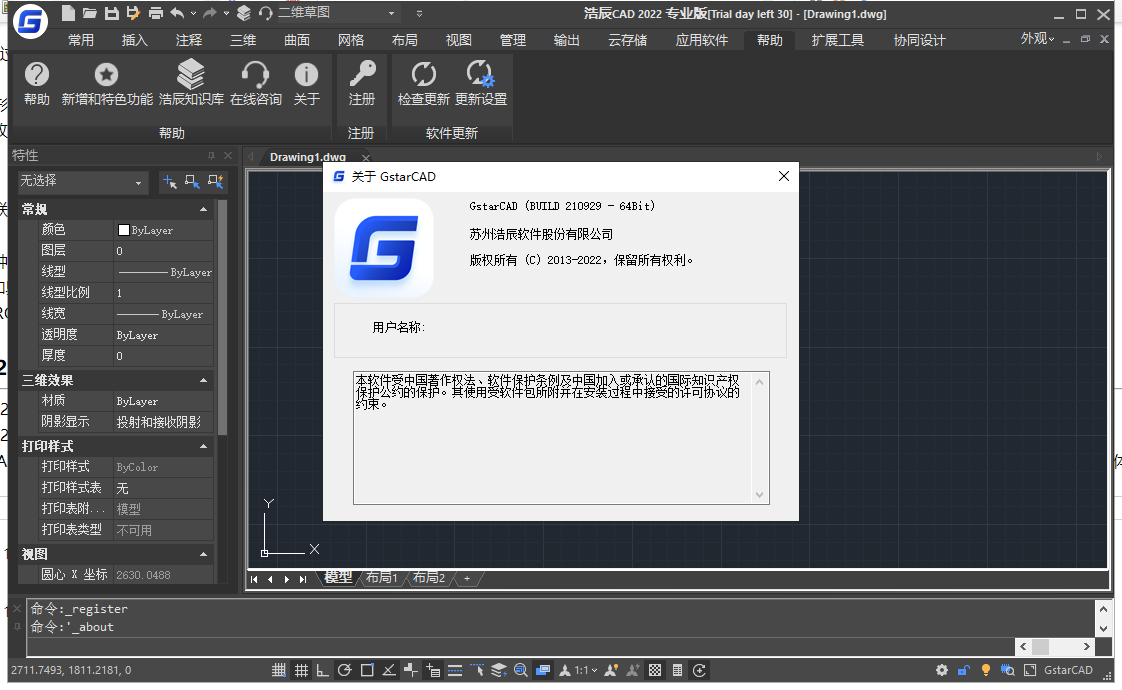The height and width of the screenshot is (690, 1122).
Task: Click the Open file folder icon
Action: pyautogui.click(x=89, y=13)
